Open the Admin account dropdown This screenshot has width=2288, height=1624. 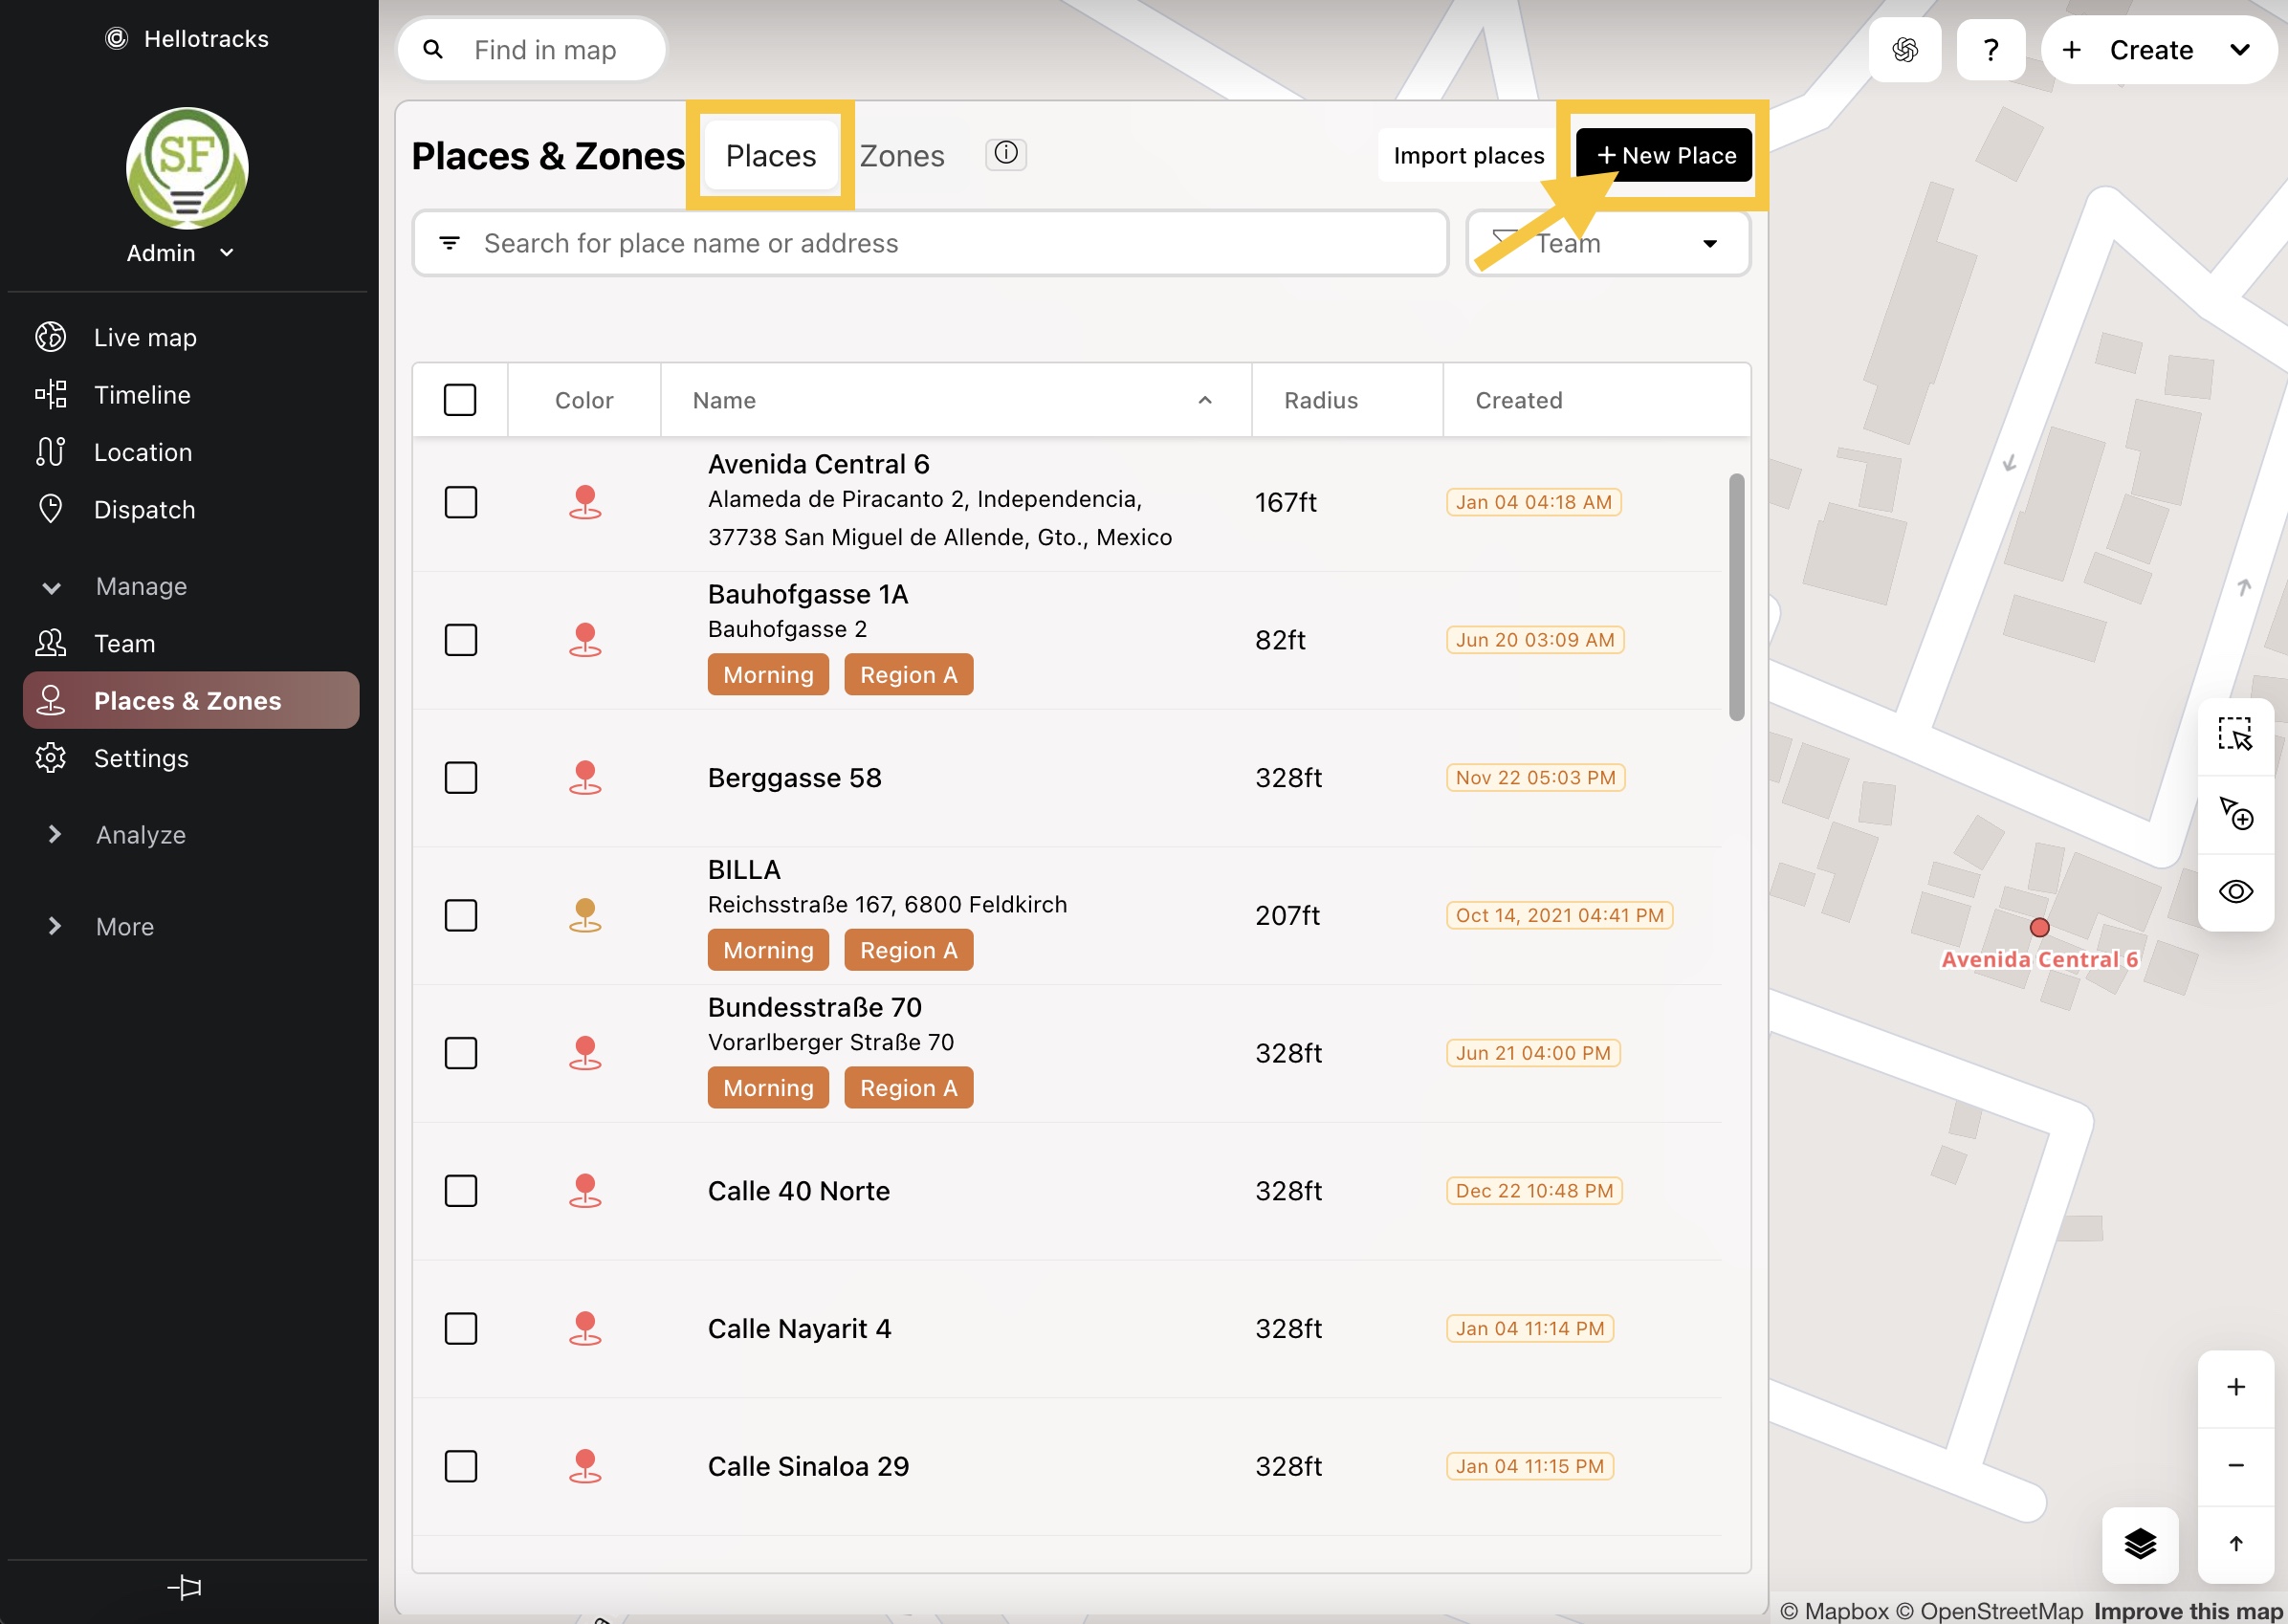(180, 252)
